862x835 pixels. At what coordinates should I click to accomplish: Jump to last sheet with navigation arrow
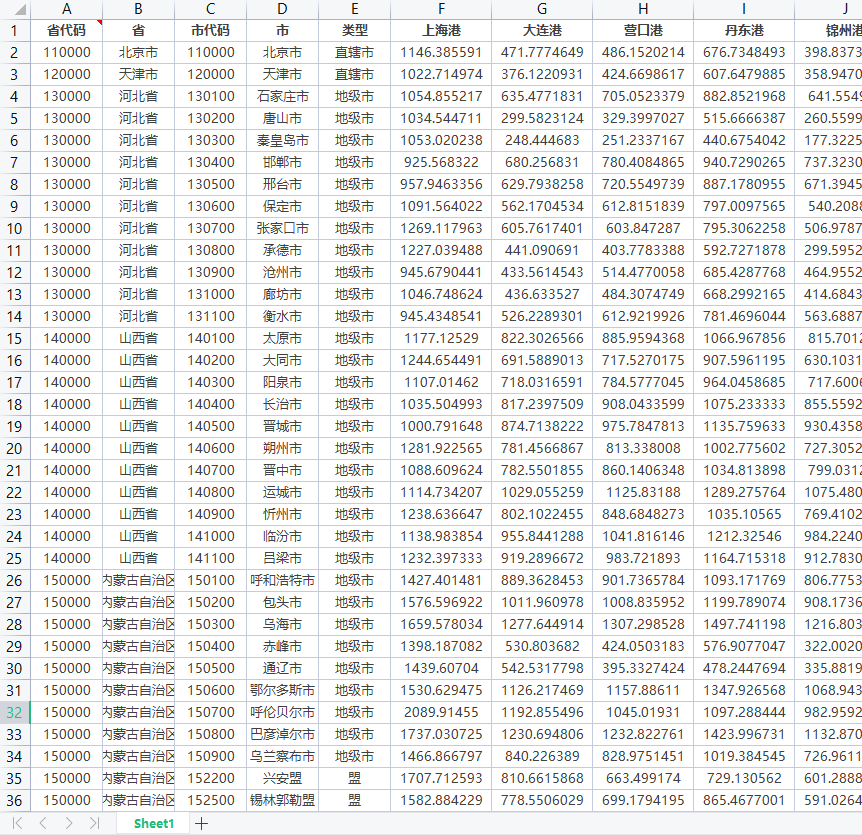click(x=94, y=823)
